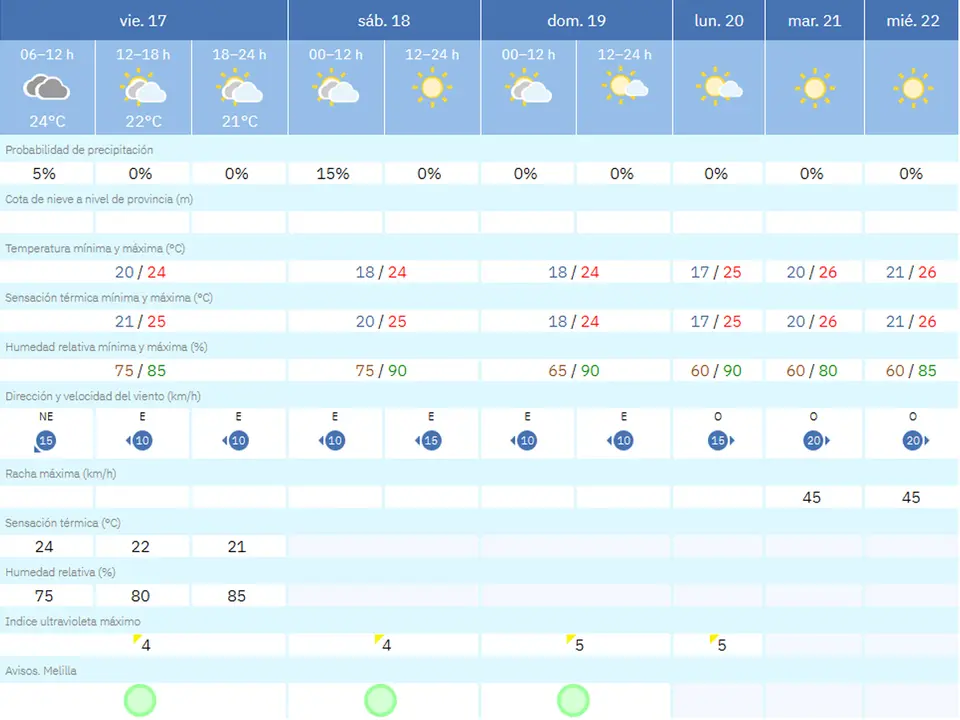Click the UV index 5 for dom. 19

coord(576,644)
